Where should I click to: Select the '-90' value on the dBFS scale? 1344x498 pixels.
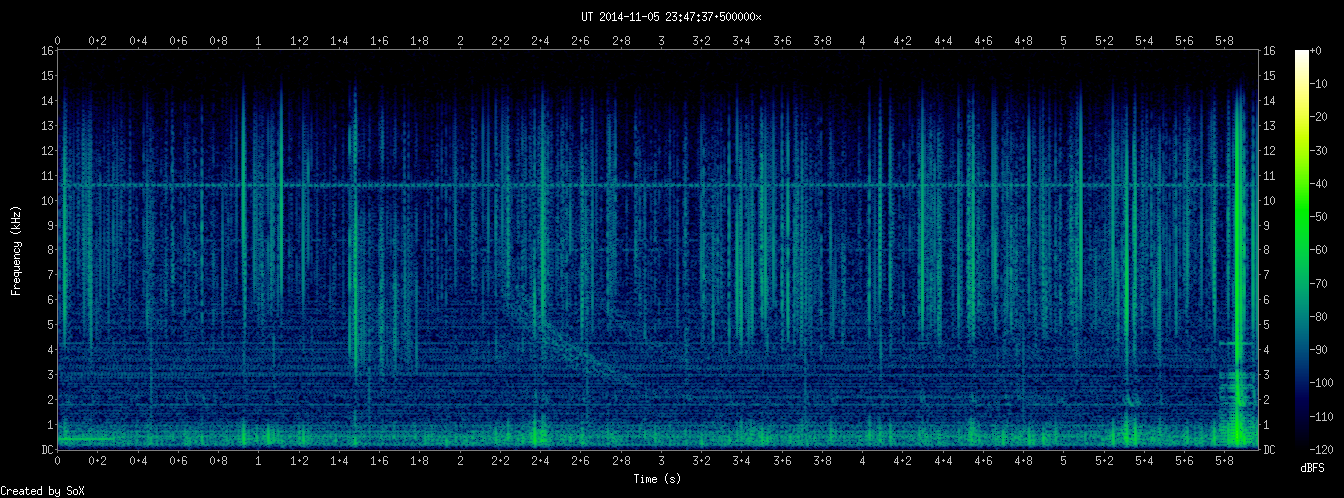pos(1320,350)
